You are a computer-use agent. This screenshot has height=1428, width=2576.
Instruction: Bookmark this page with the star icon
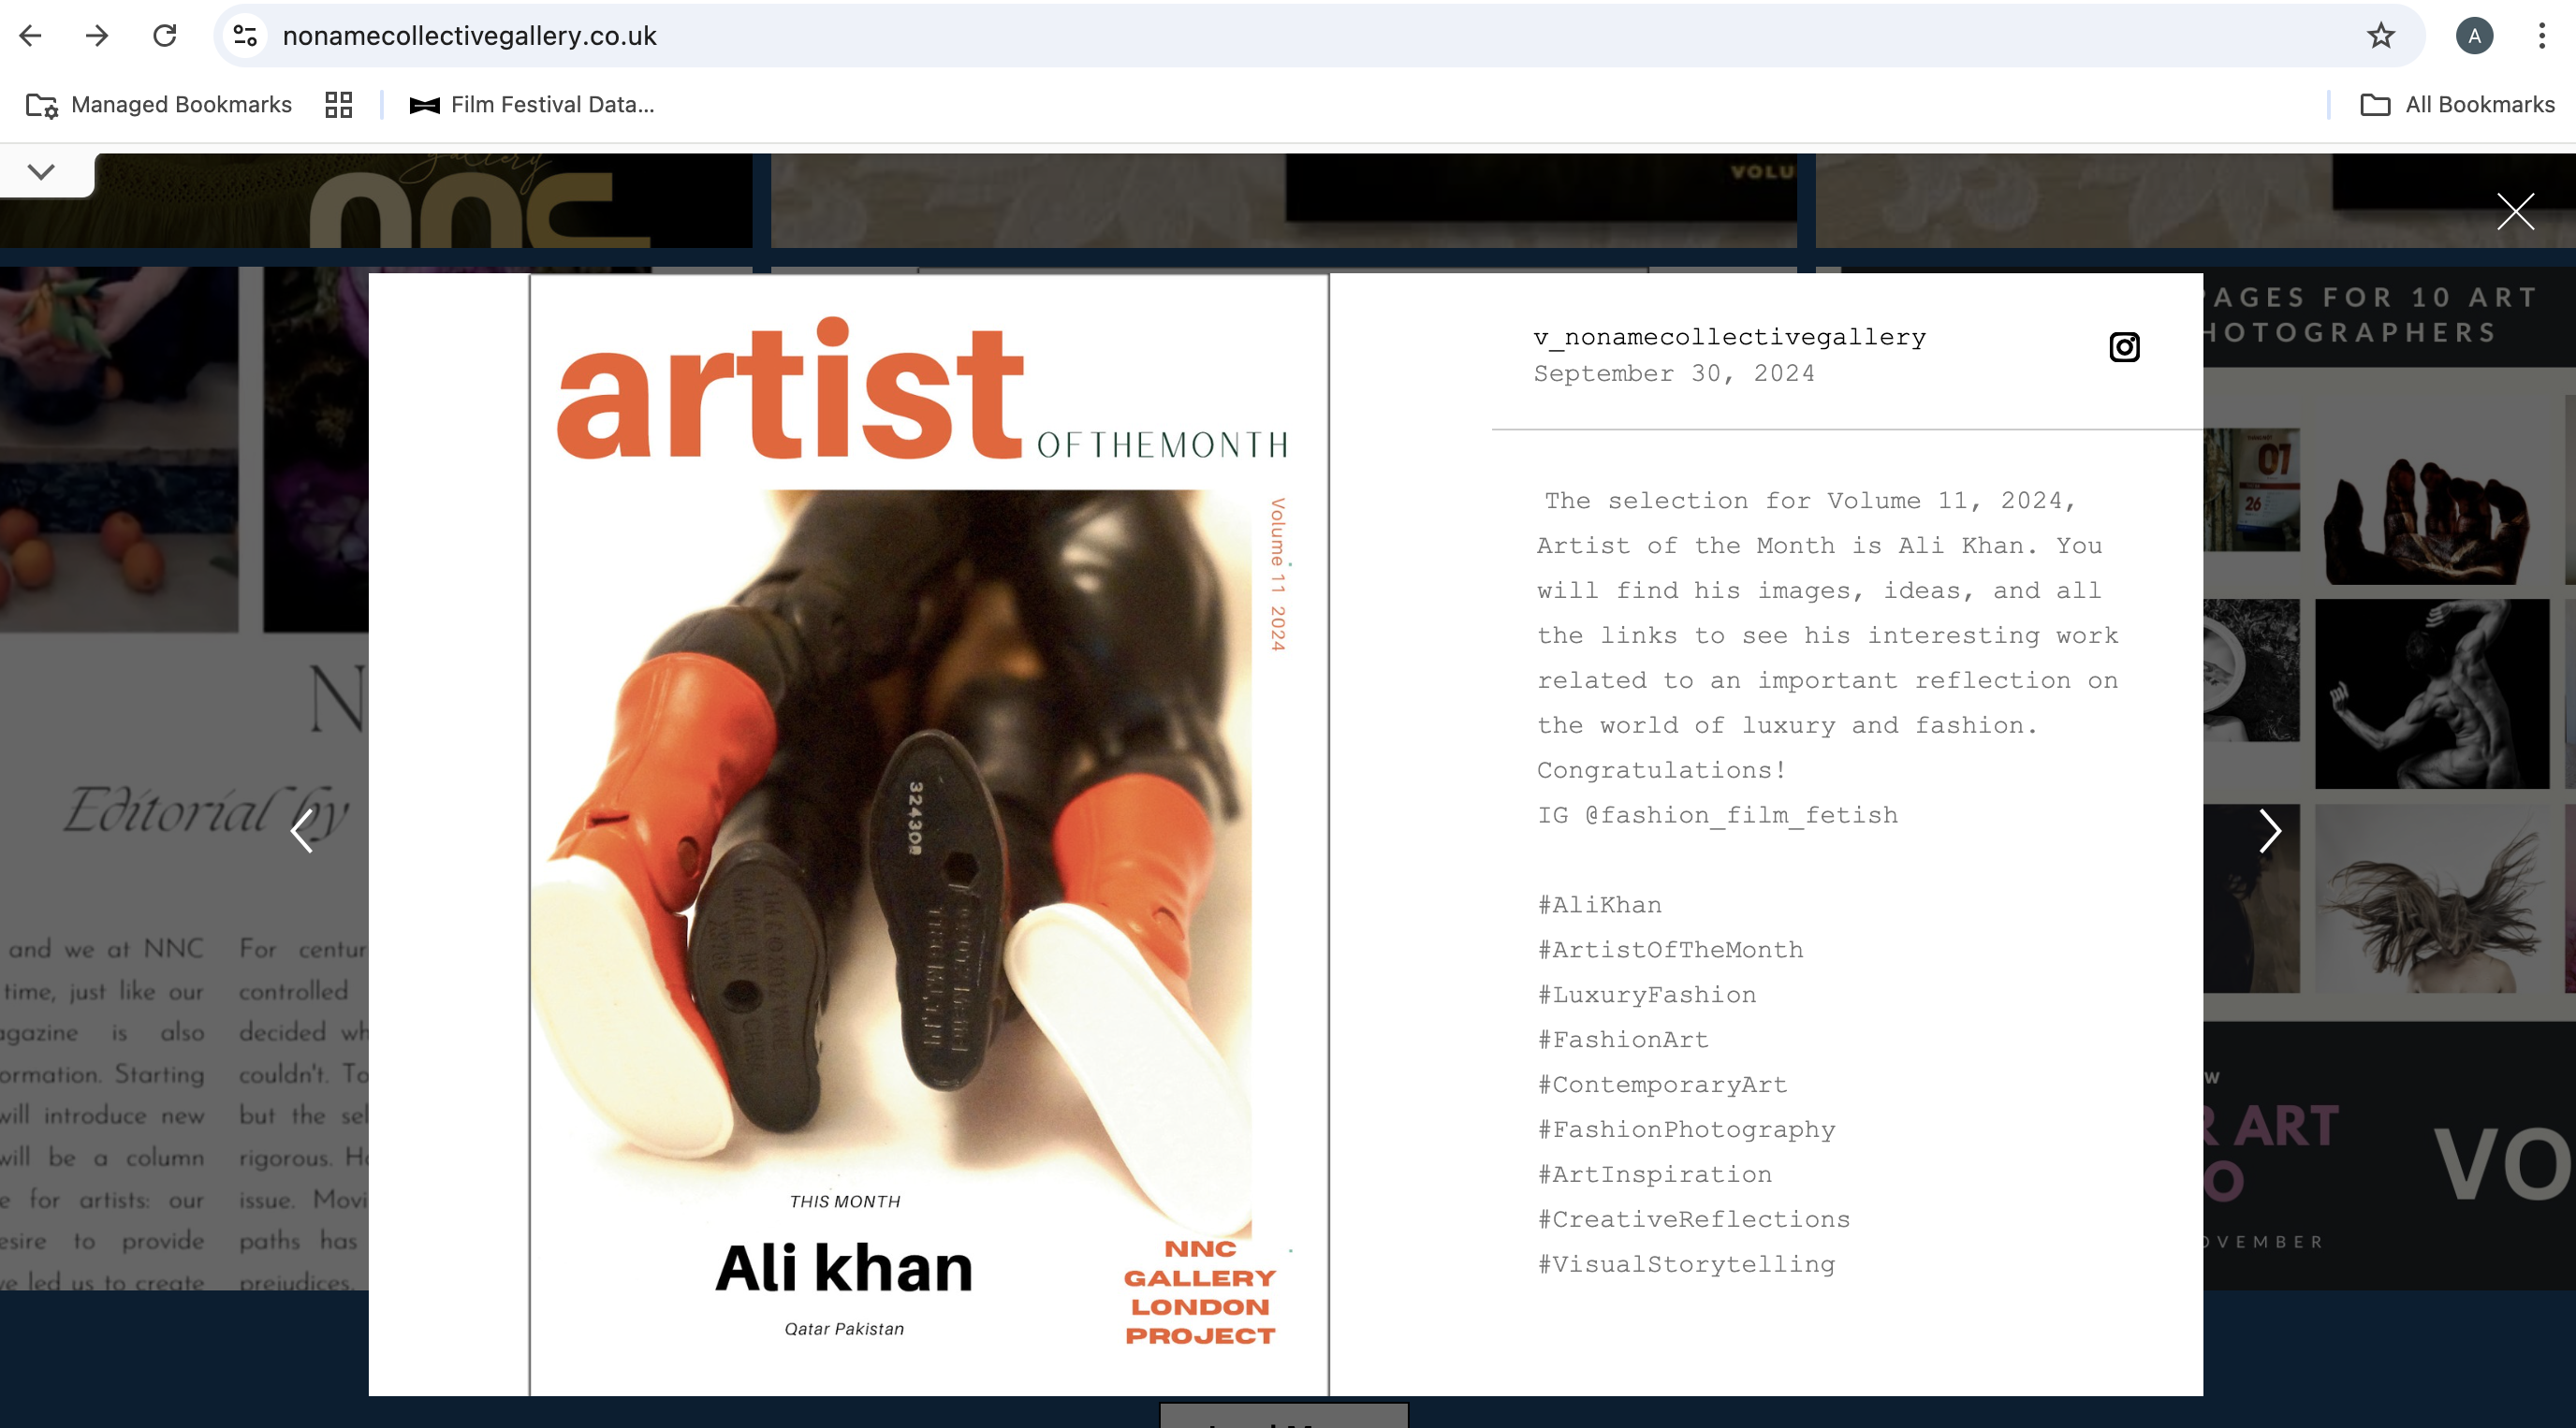[2380, 36]
